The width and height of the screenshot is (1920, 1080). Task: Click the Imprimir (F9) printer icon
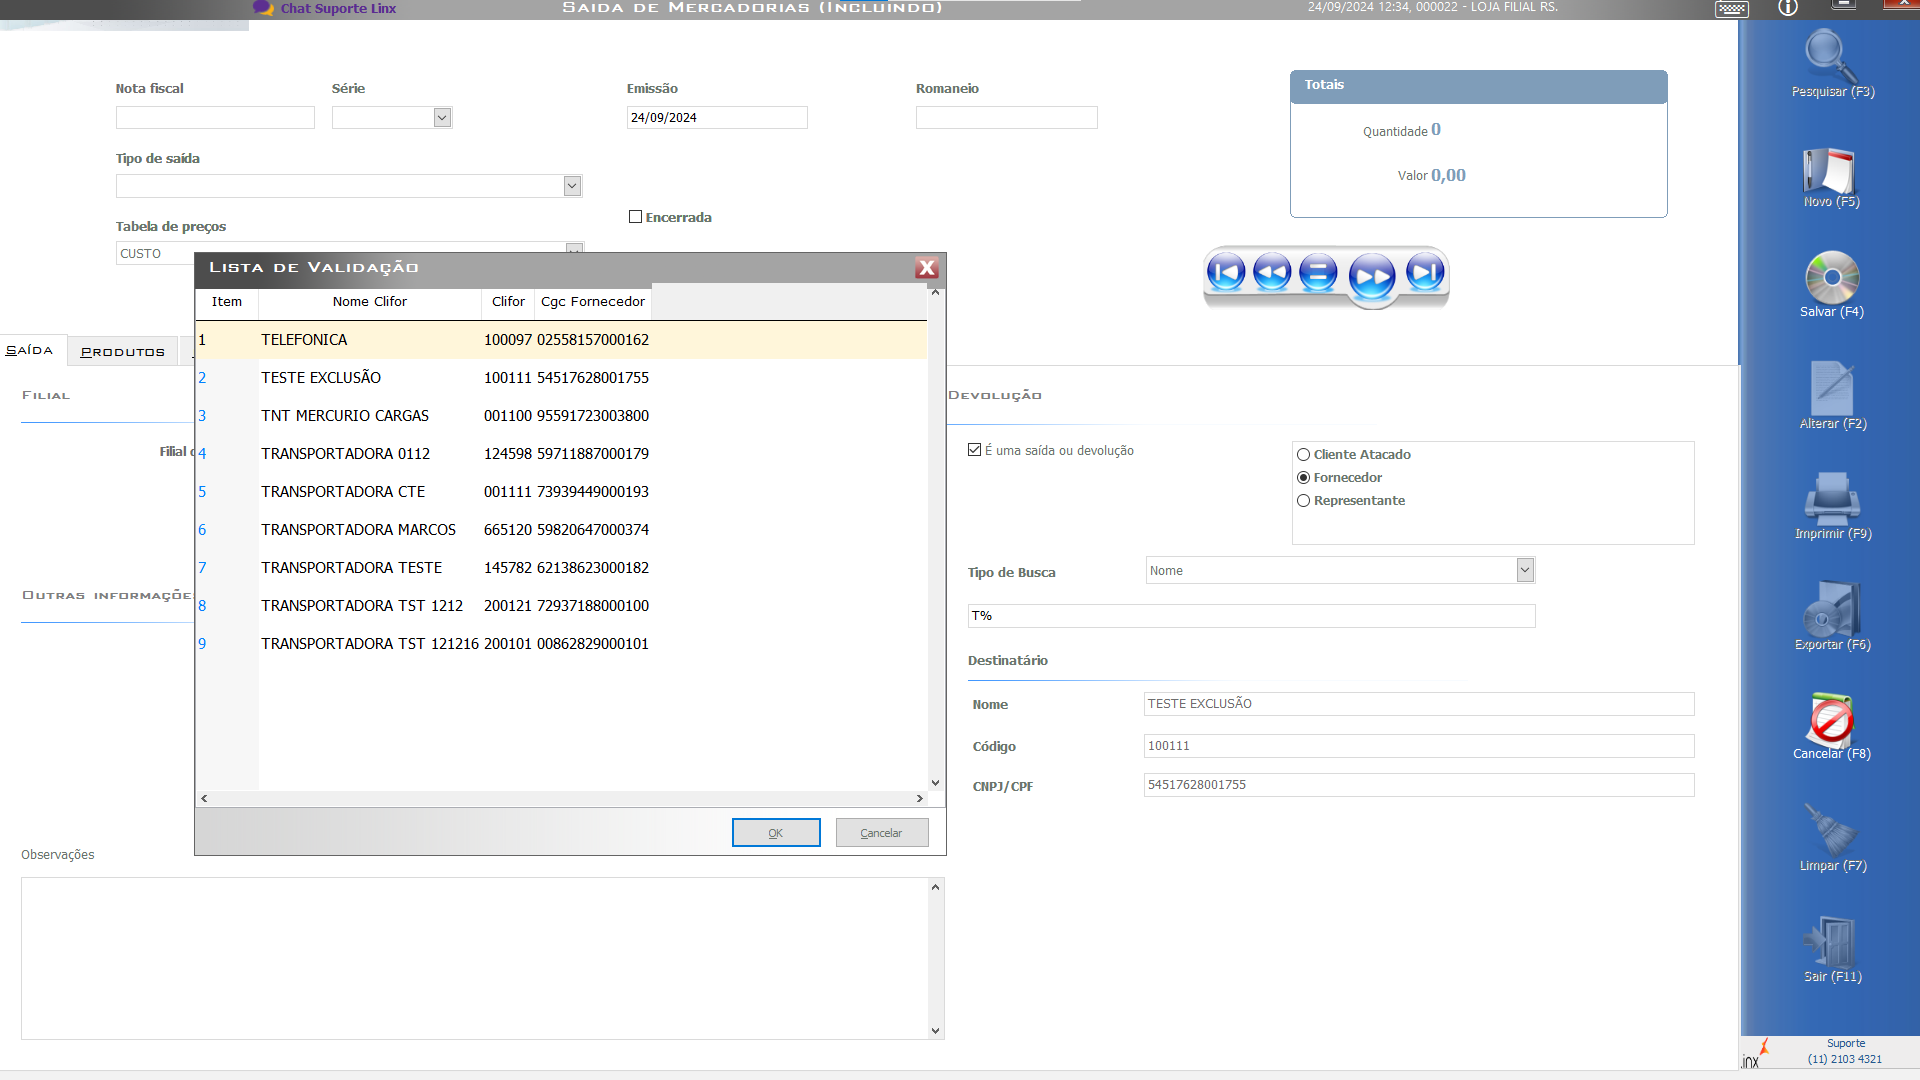tap(1831, 498)
